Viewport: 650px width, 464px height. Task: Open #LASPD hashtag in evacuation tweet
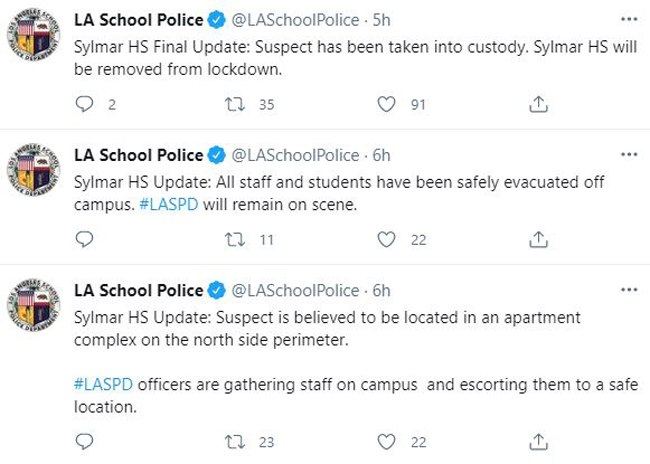click(169, 204)
